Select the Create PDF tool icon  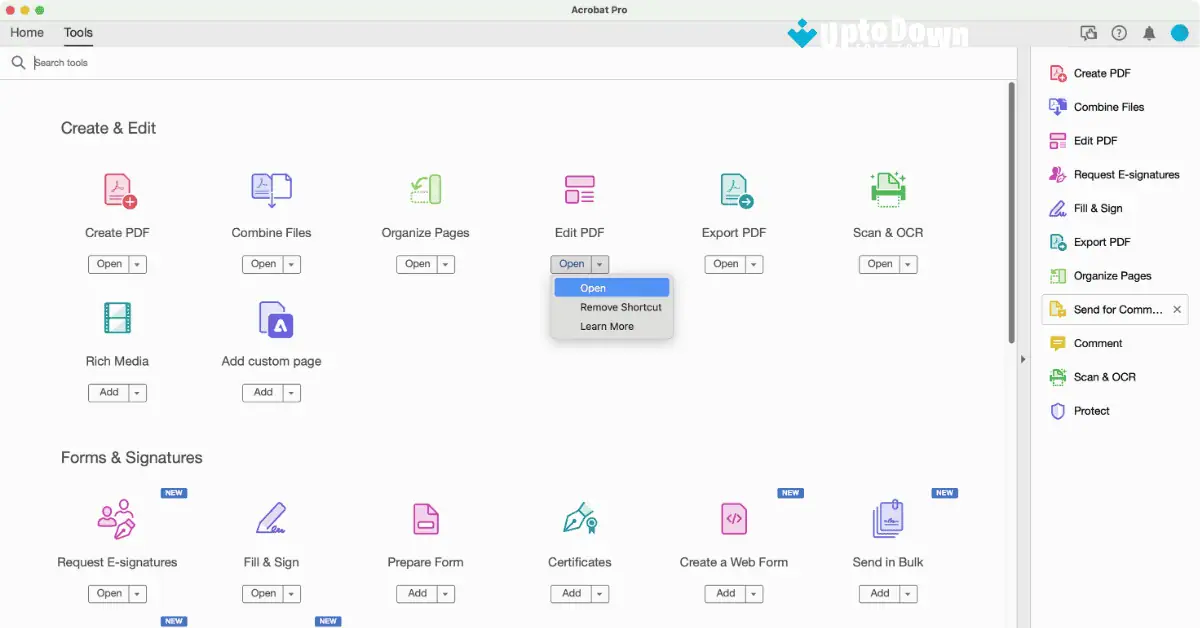tap(117, 190)
